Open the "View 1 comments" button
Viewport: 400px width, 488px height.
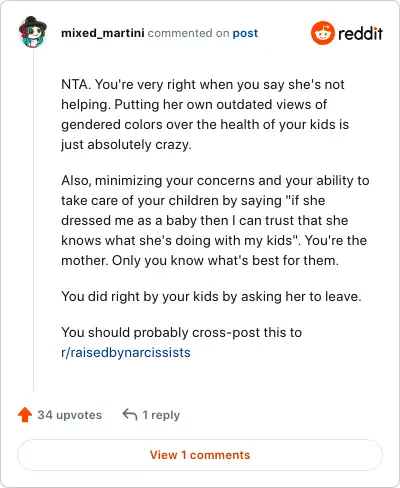(200, 455)
